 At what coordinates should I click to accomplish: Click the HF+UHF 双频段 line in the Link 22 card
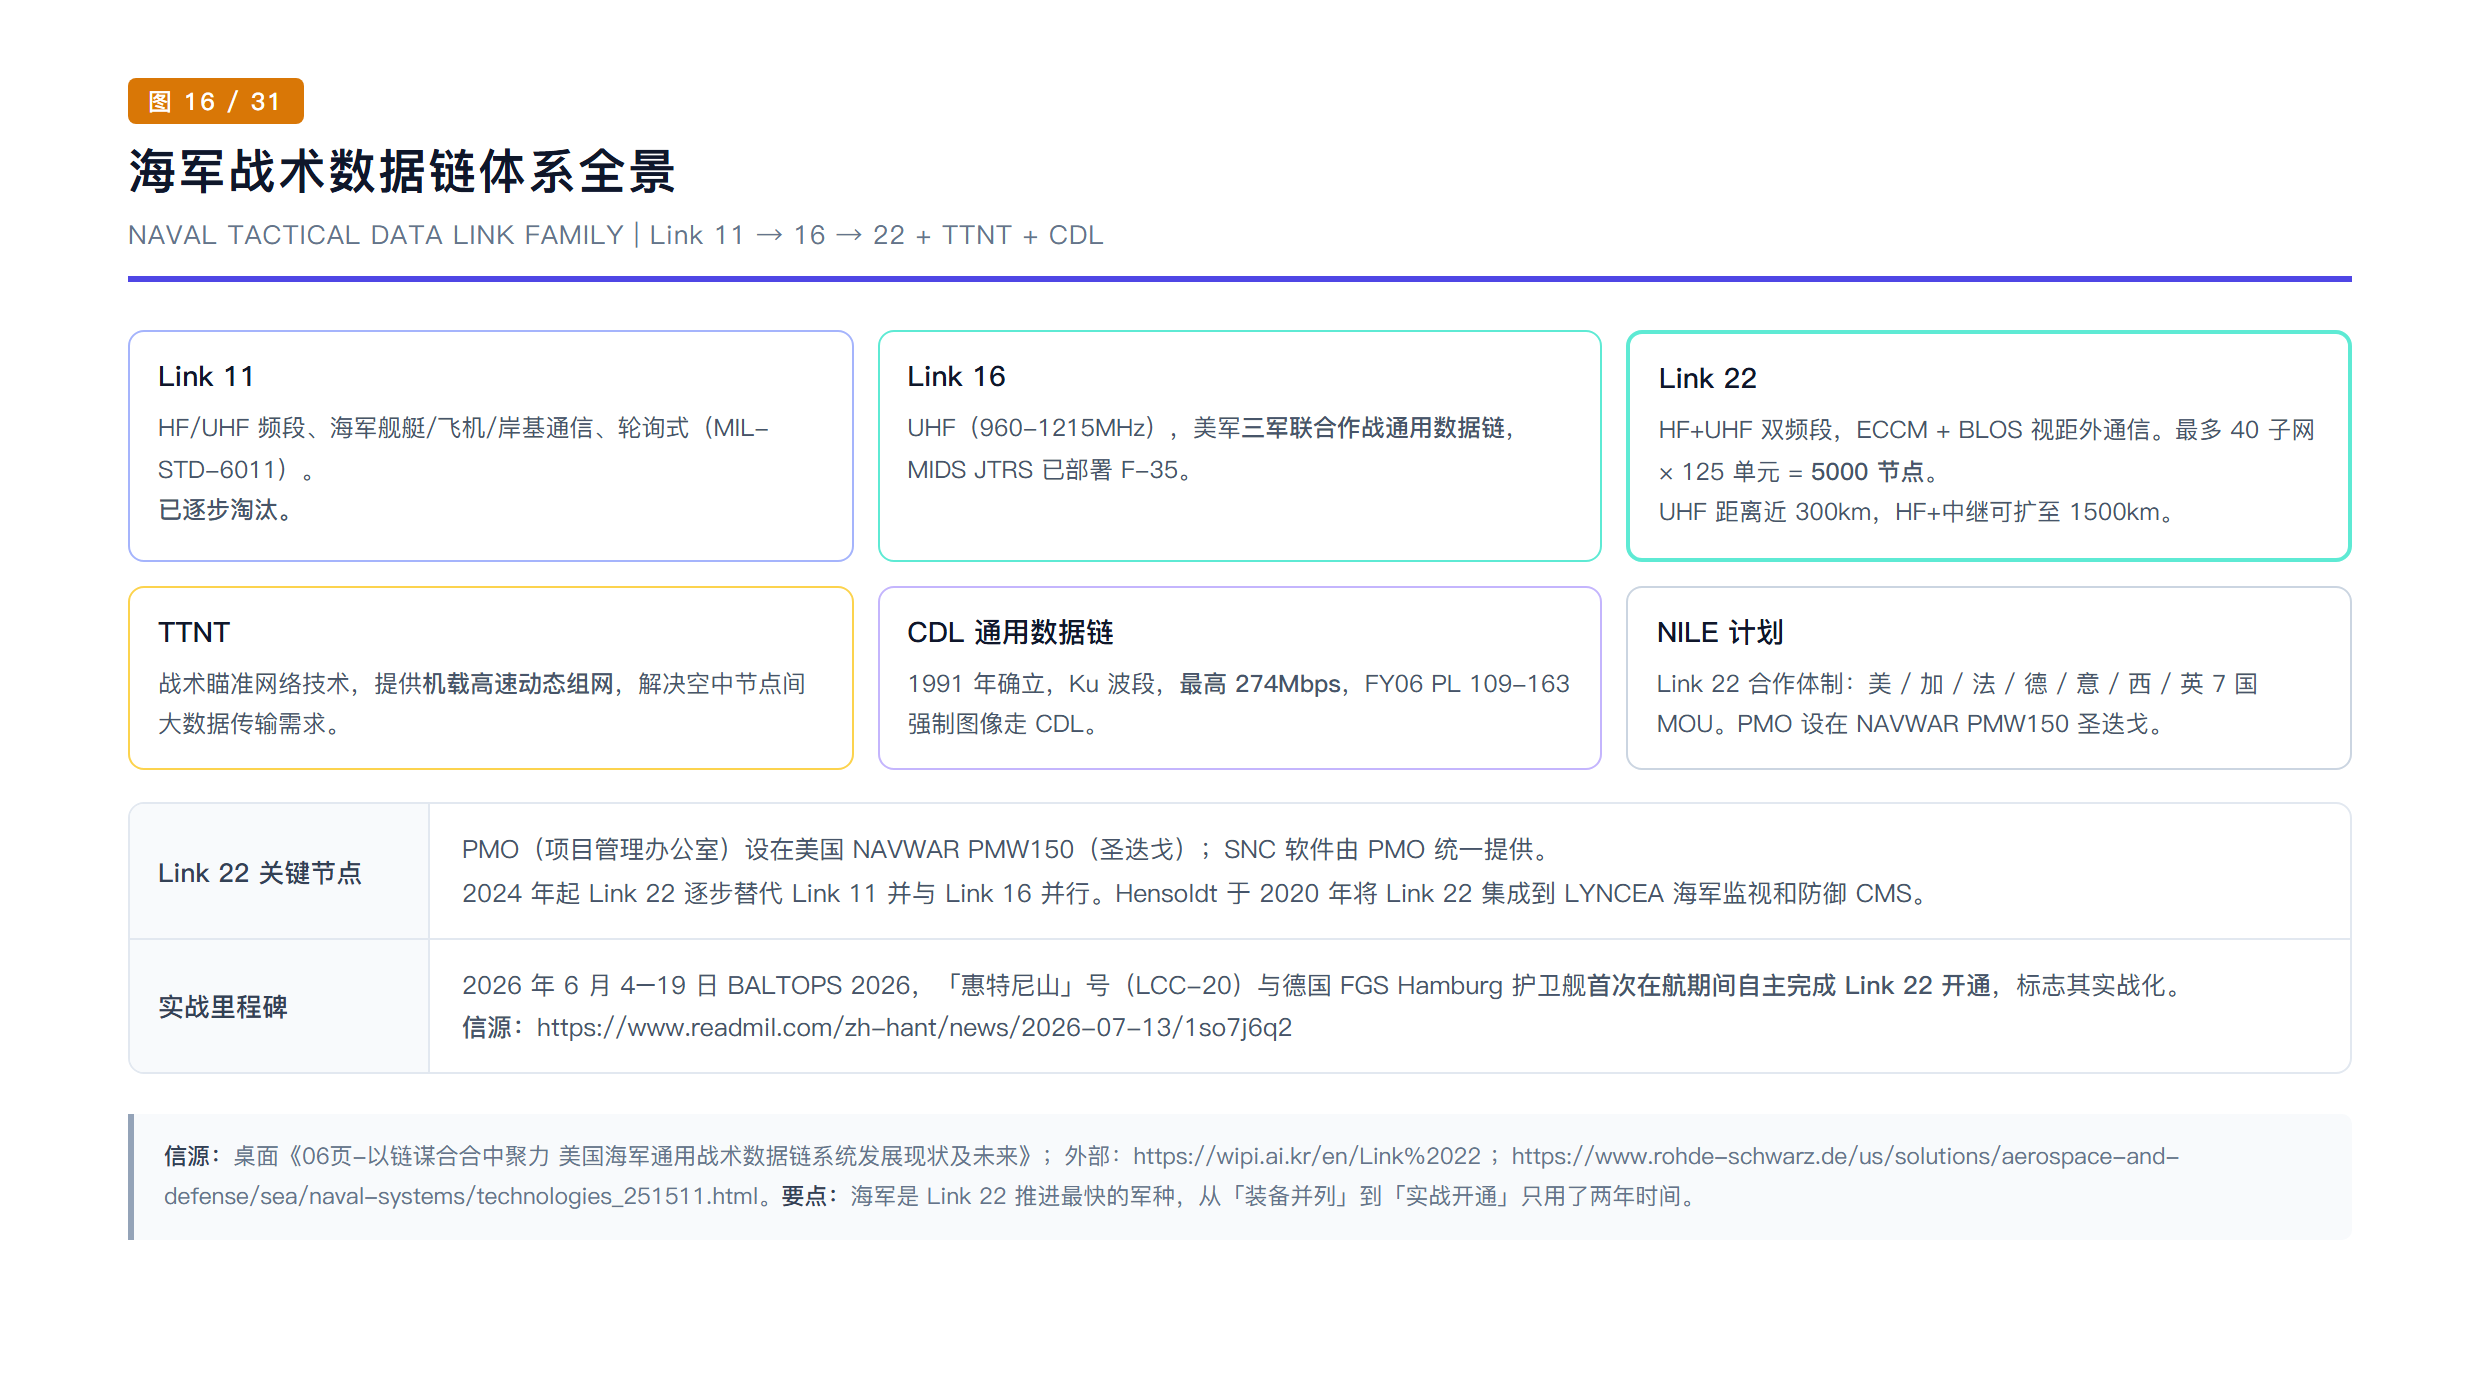point(1986,430)
